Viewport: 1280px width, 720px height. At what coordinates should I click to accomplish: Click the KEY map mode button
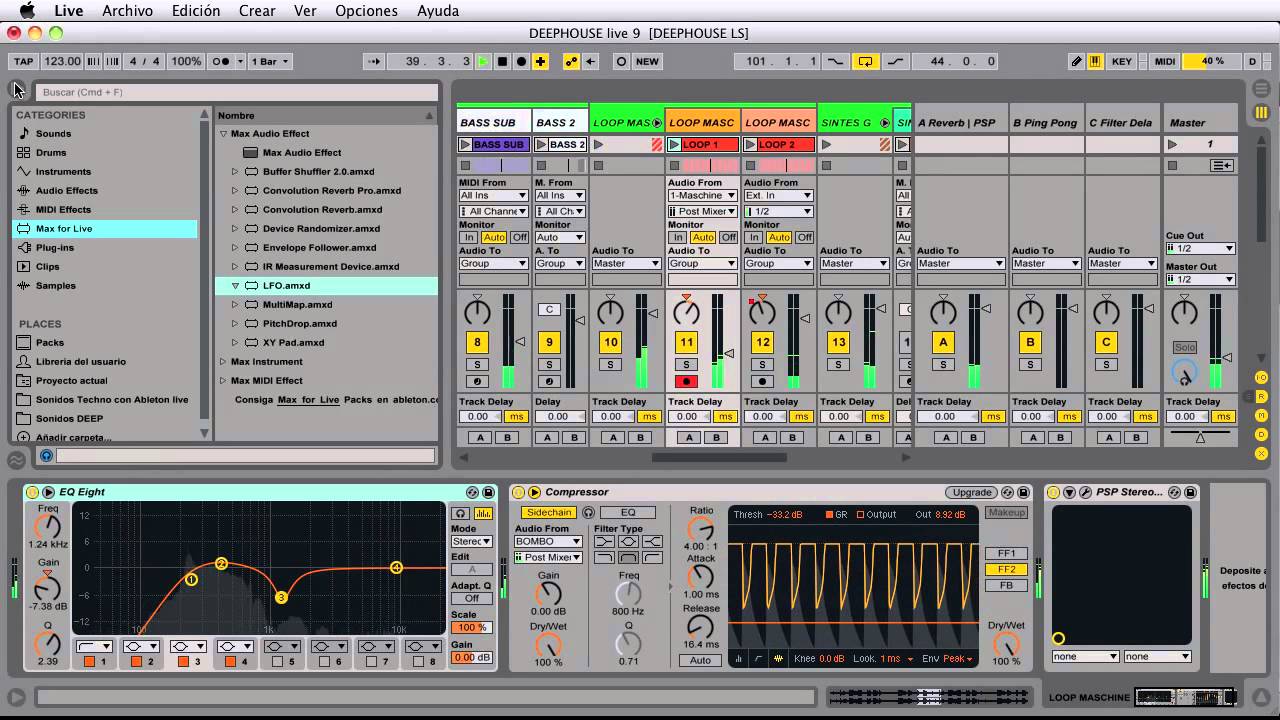click(x=1122, y=61)
